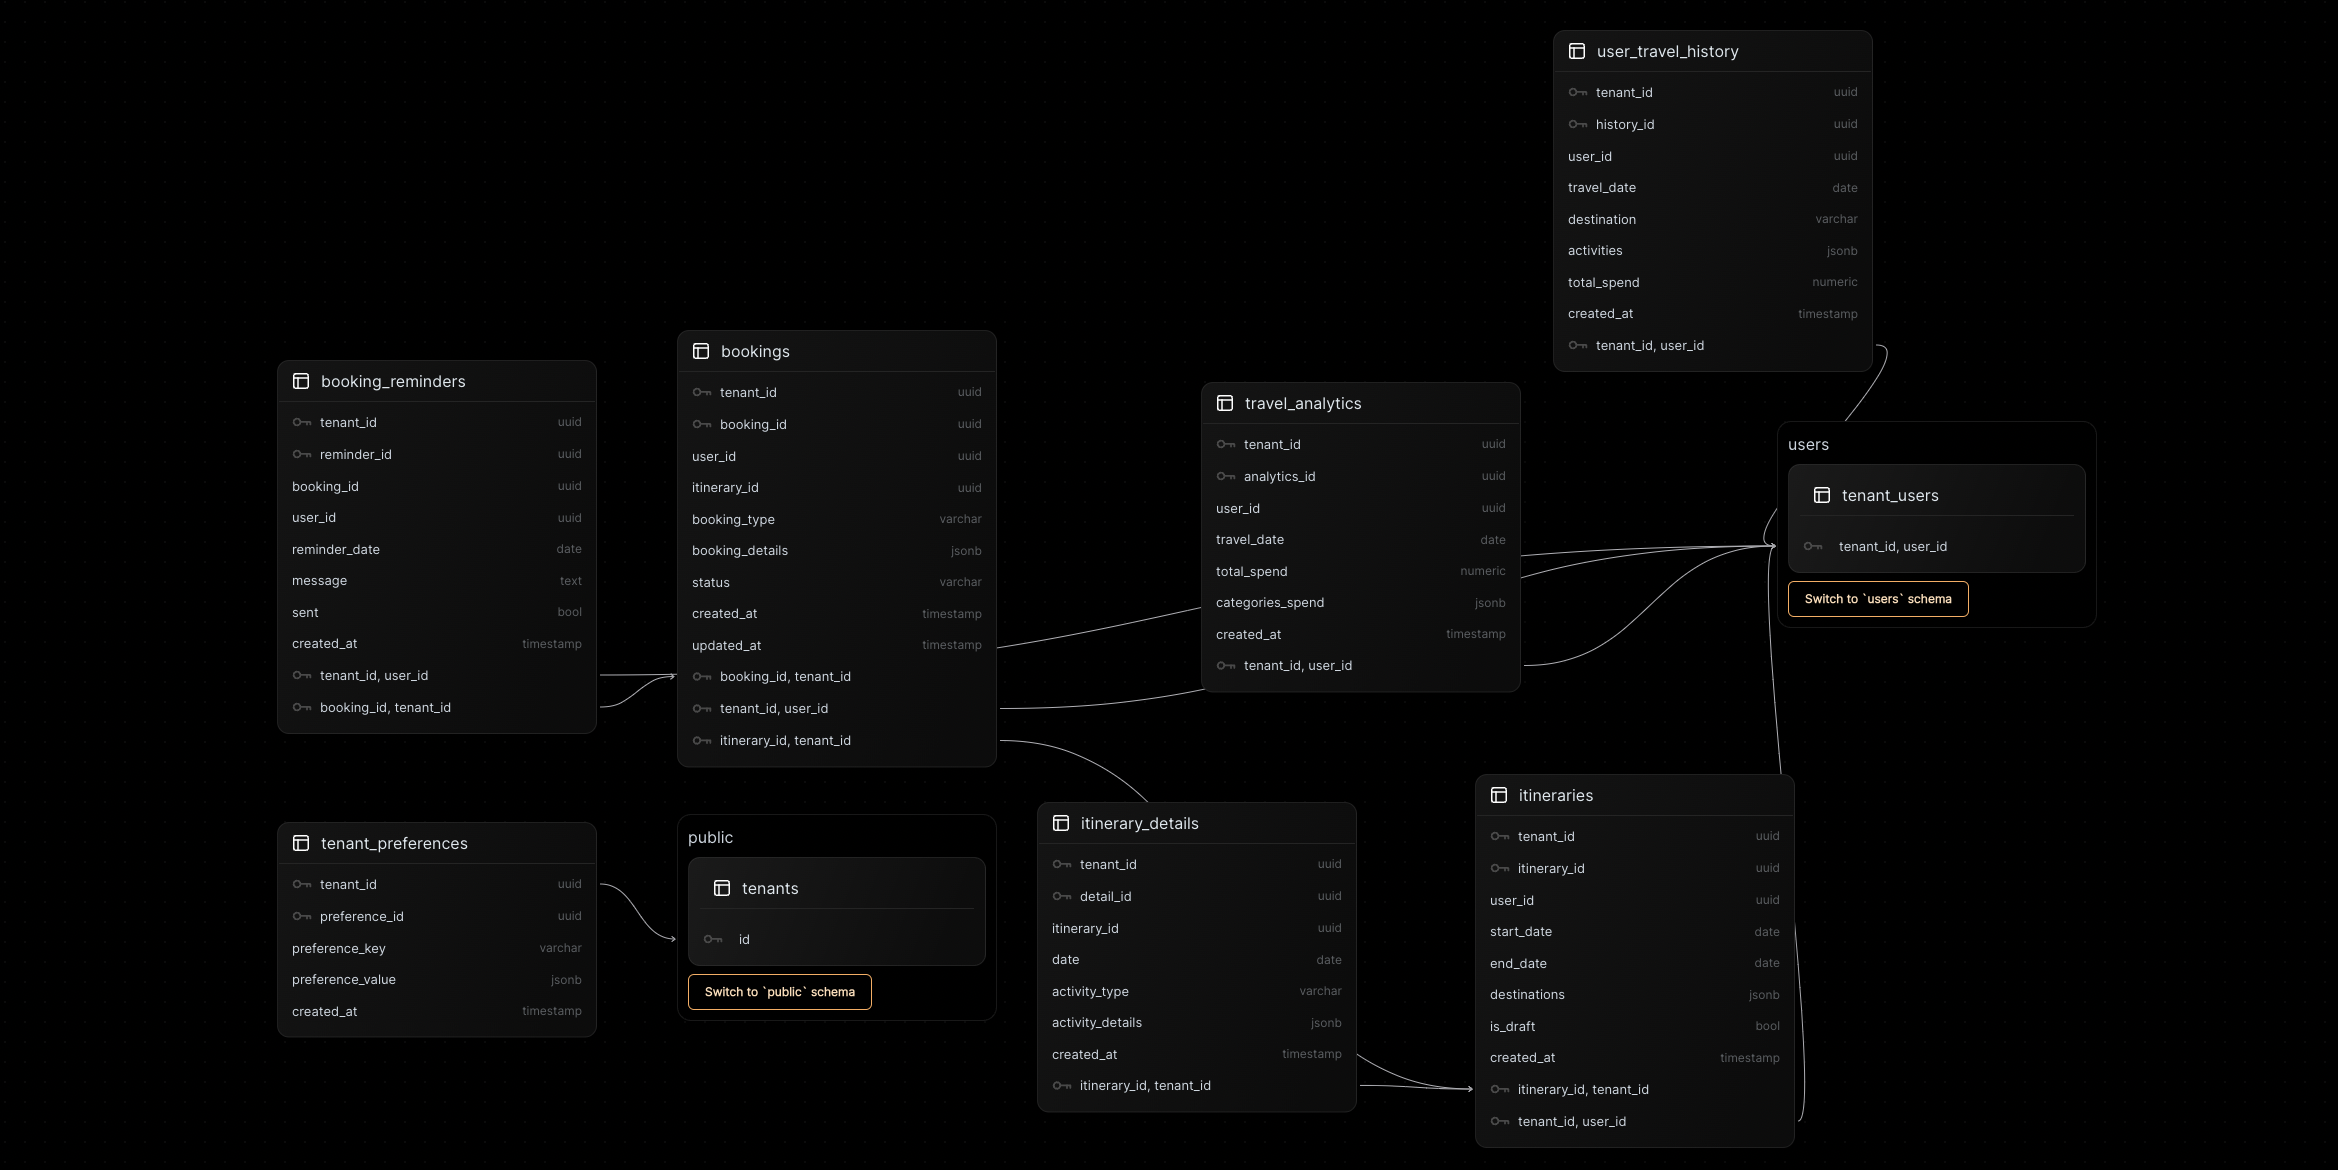Image resolution: width=2338 pixels, height=1170 pixels.
Task: Switch to the users schema
Action: click(x=1878, y=598)
